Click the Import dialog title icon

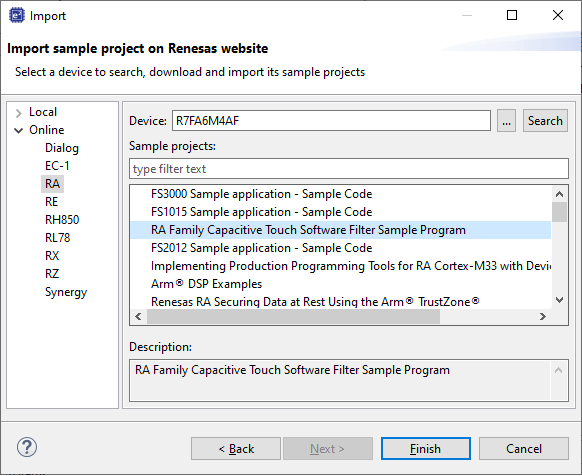(x=16, y=16)
